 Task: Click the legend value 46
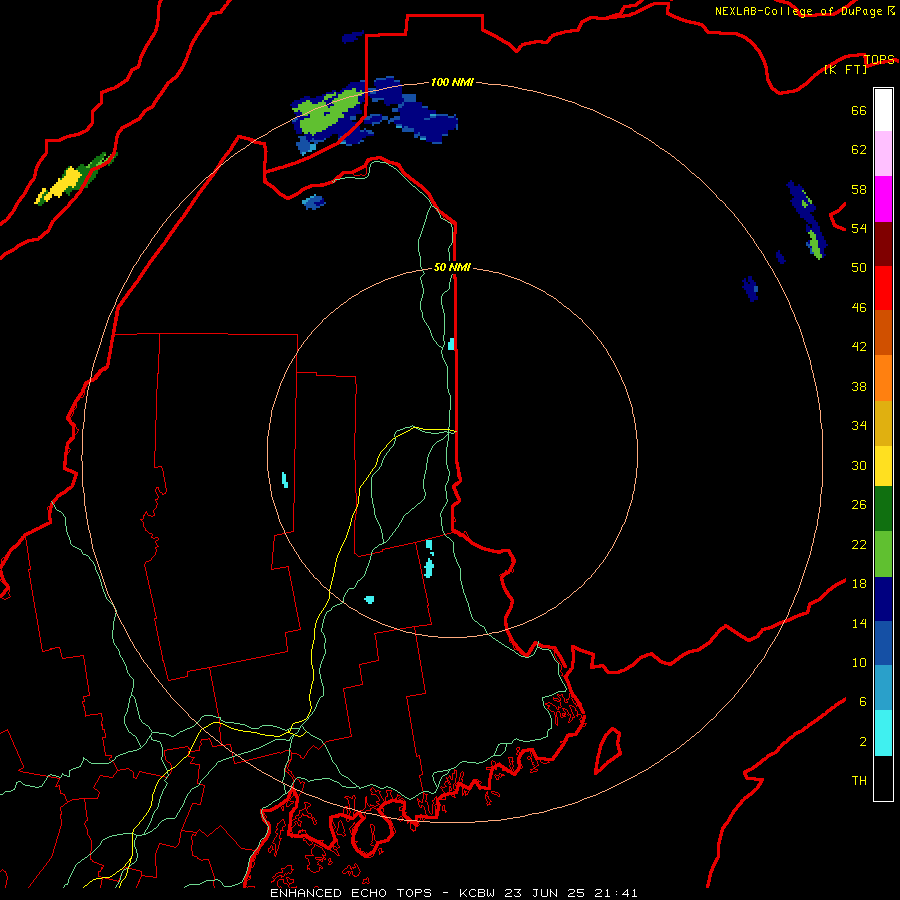click(x=859, y=308)
